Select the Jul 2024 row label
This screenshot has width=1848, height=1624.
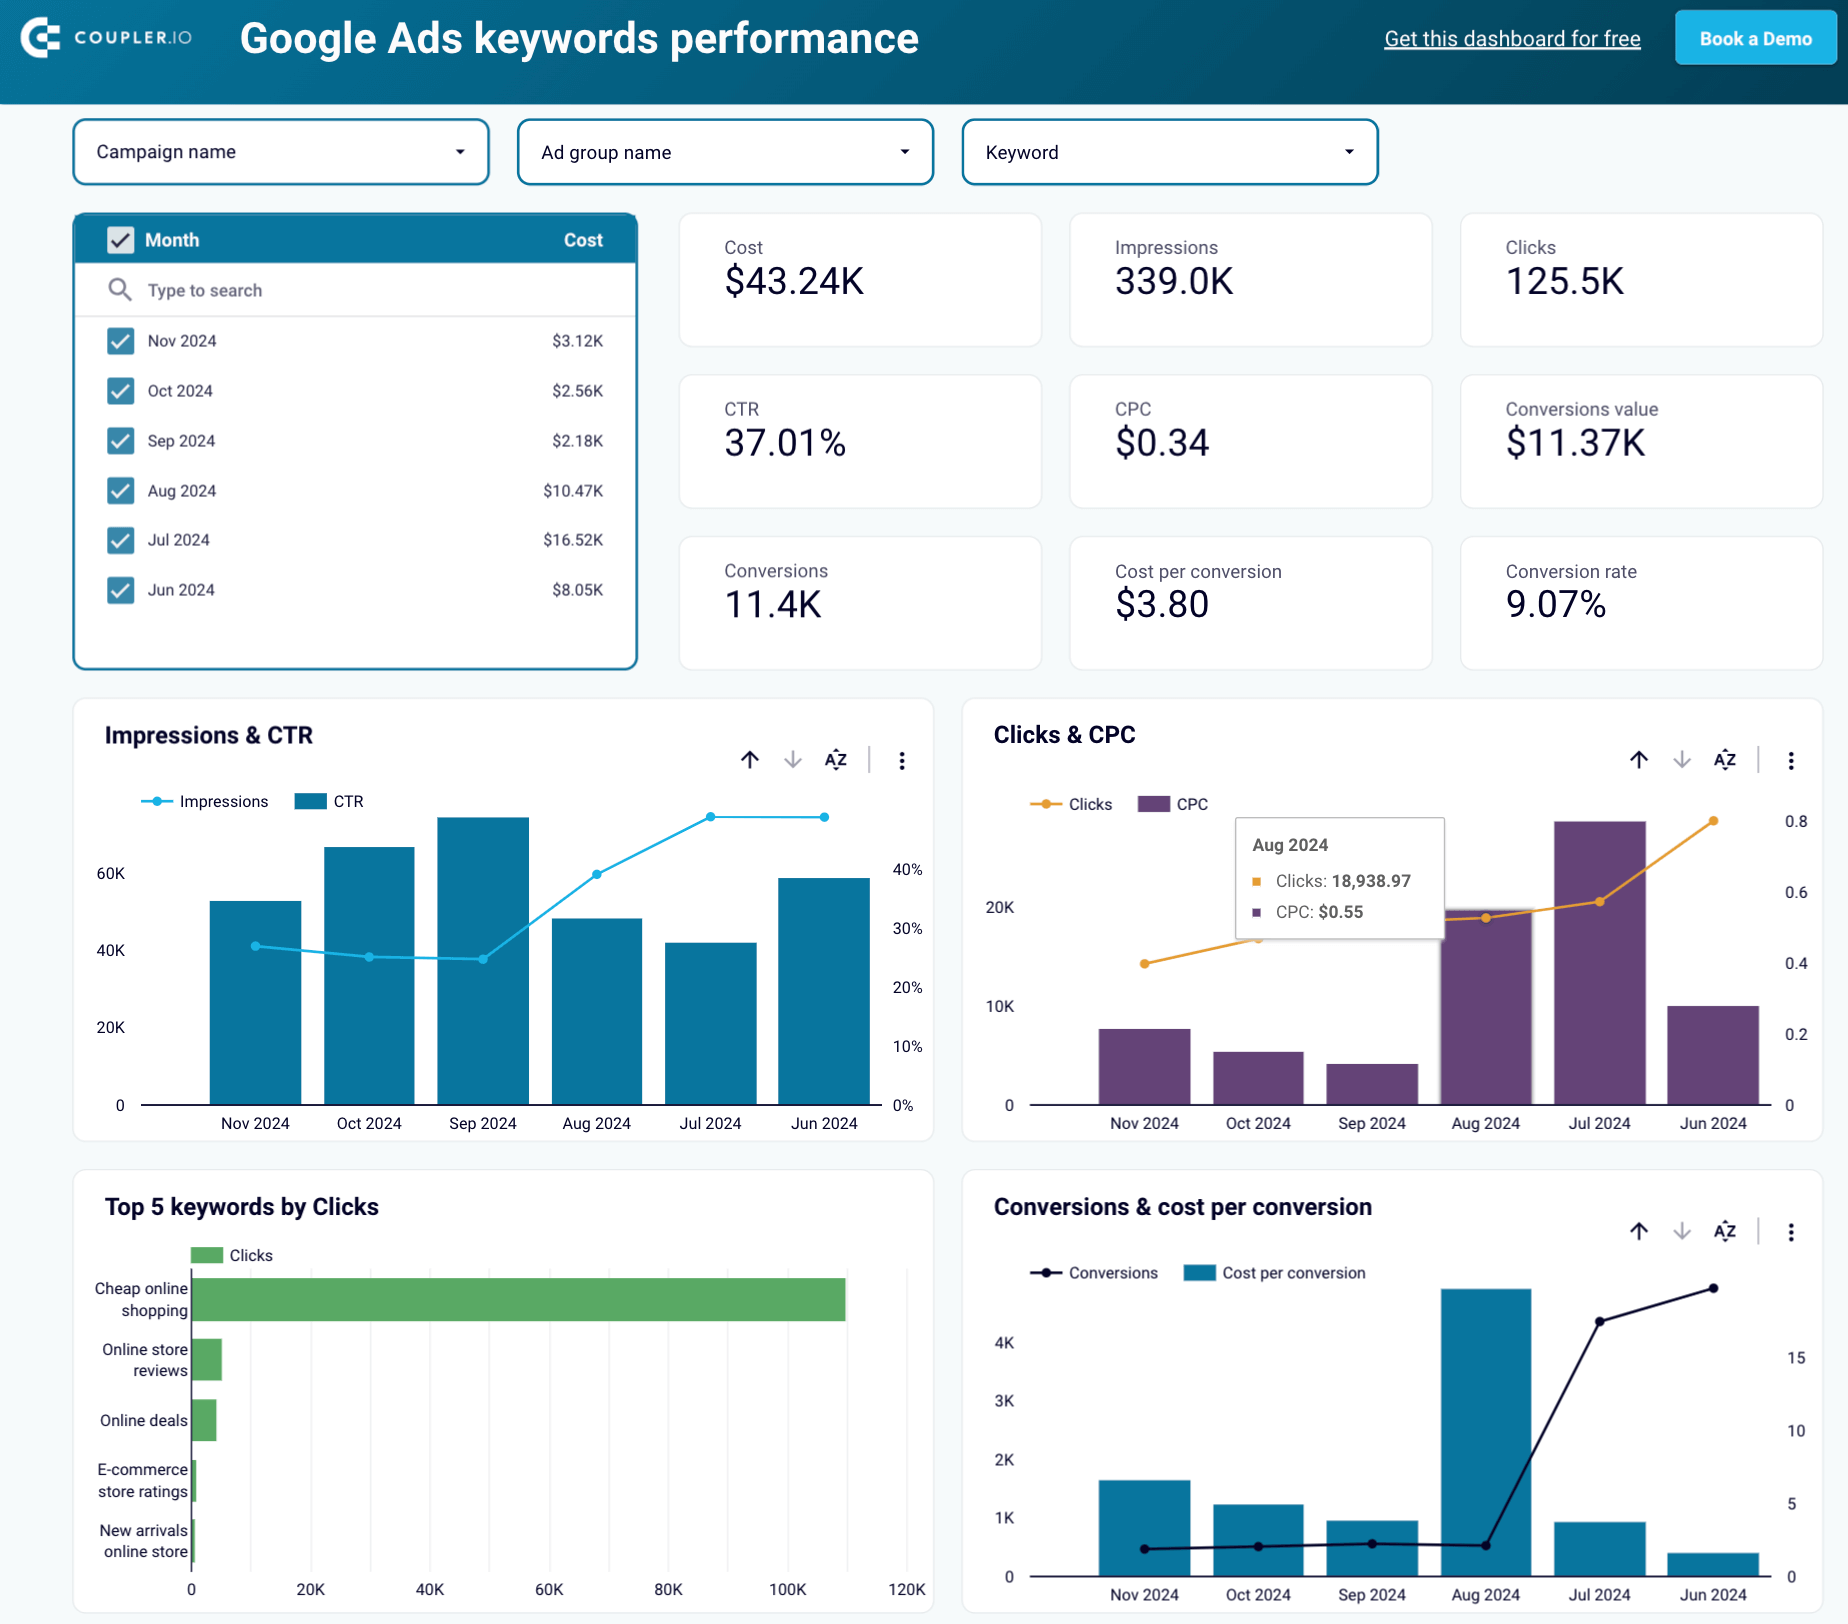pos(179,540)
